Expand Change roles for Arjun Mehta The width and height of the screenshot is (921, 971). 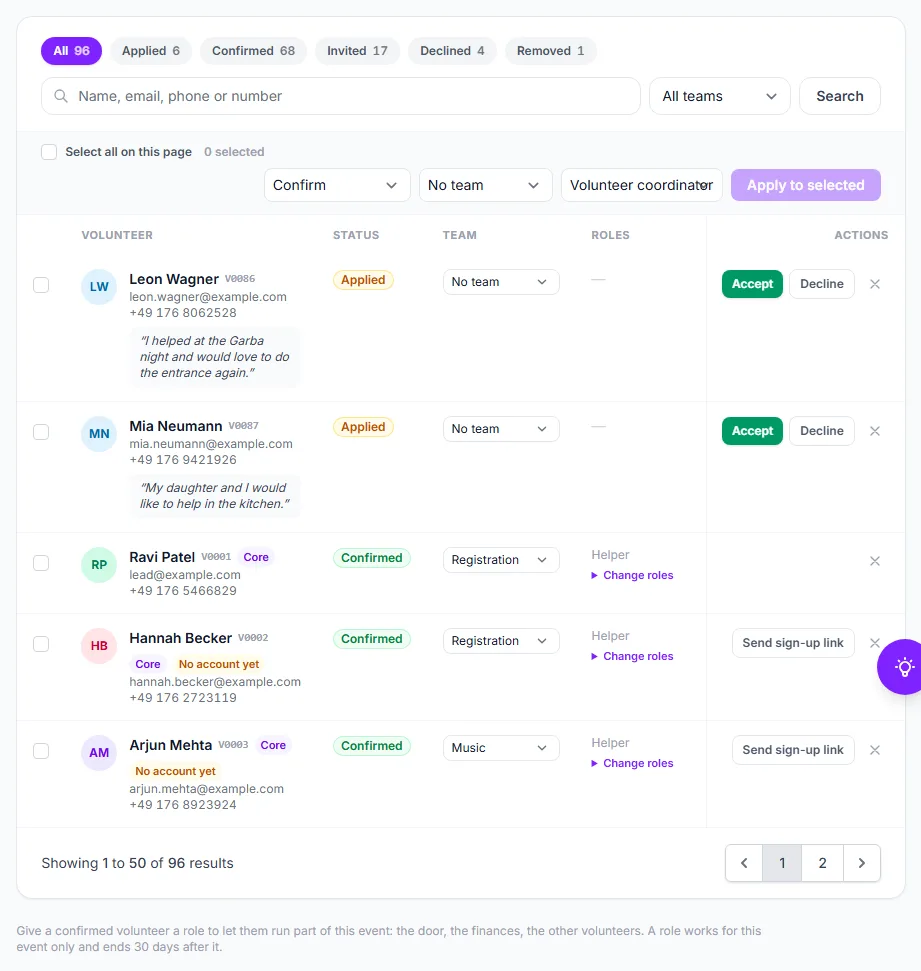coord(632,764)
